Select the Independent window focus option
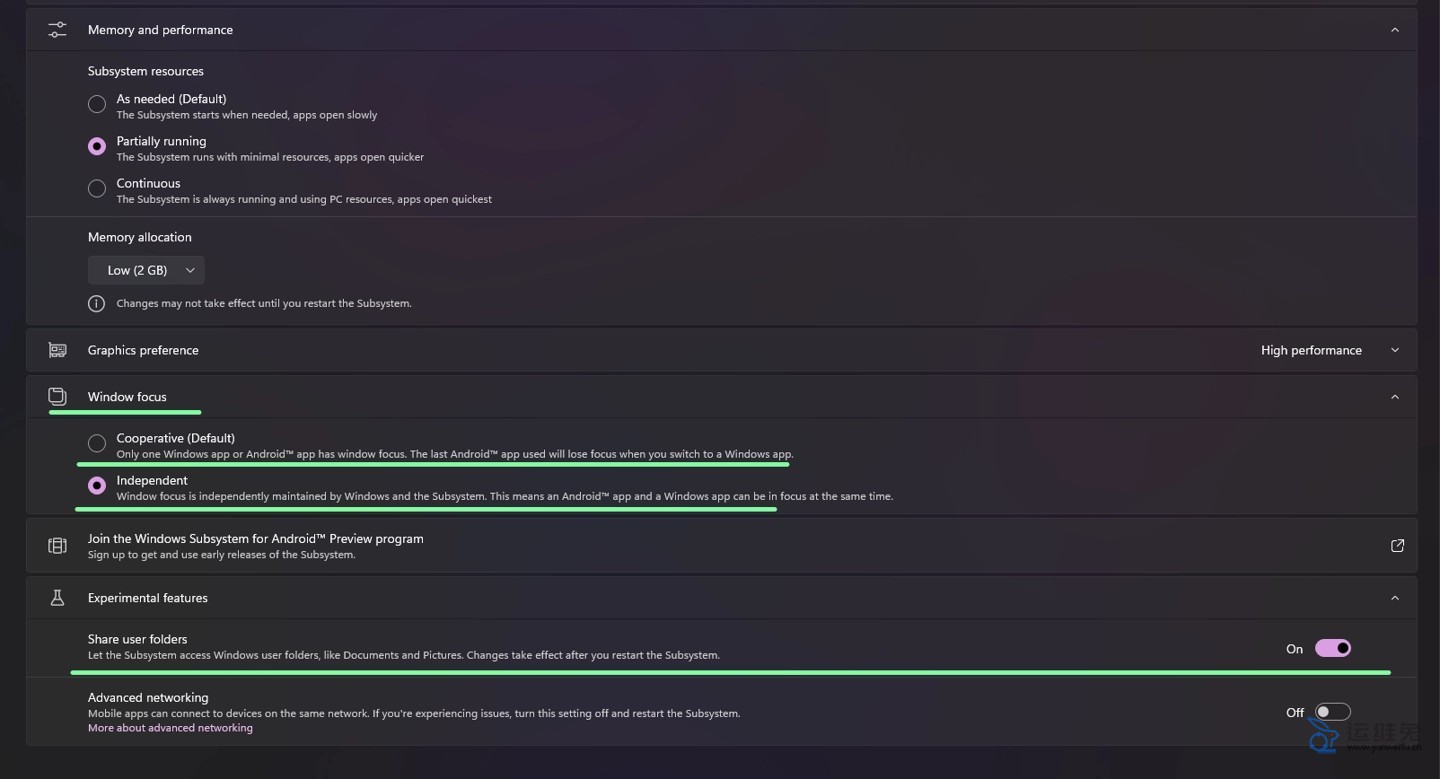Screen dimensions: 1440x779 pos(97,486)
